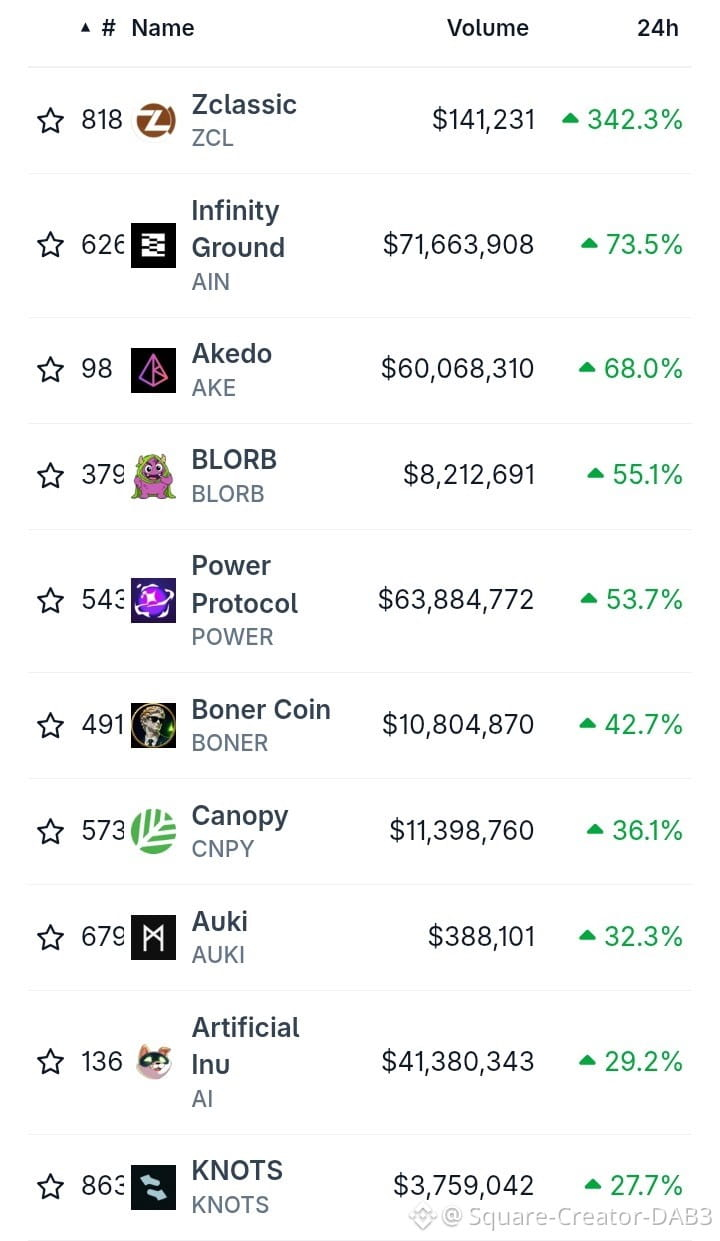Image resolution: width=720 pixels, height=1241 pixels.
Task: Click the KNOTS logo icon
Action: (153, 1187)
